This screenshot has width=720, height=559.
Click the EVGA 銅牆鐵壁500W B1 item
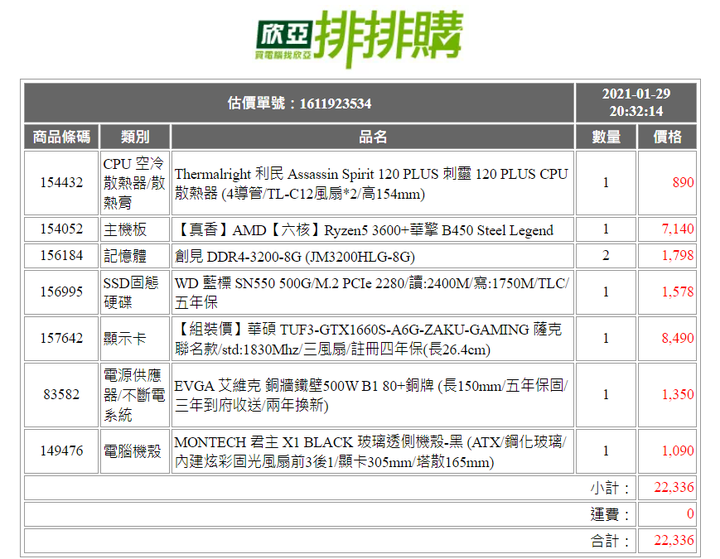pyautogui.click(x=372, y=395)
